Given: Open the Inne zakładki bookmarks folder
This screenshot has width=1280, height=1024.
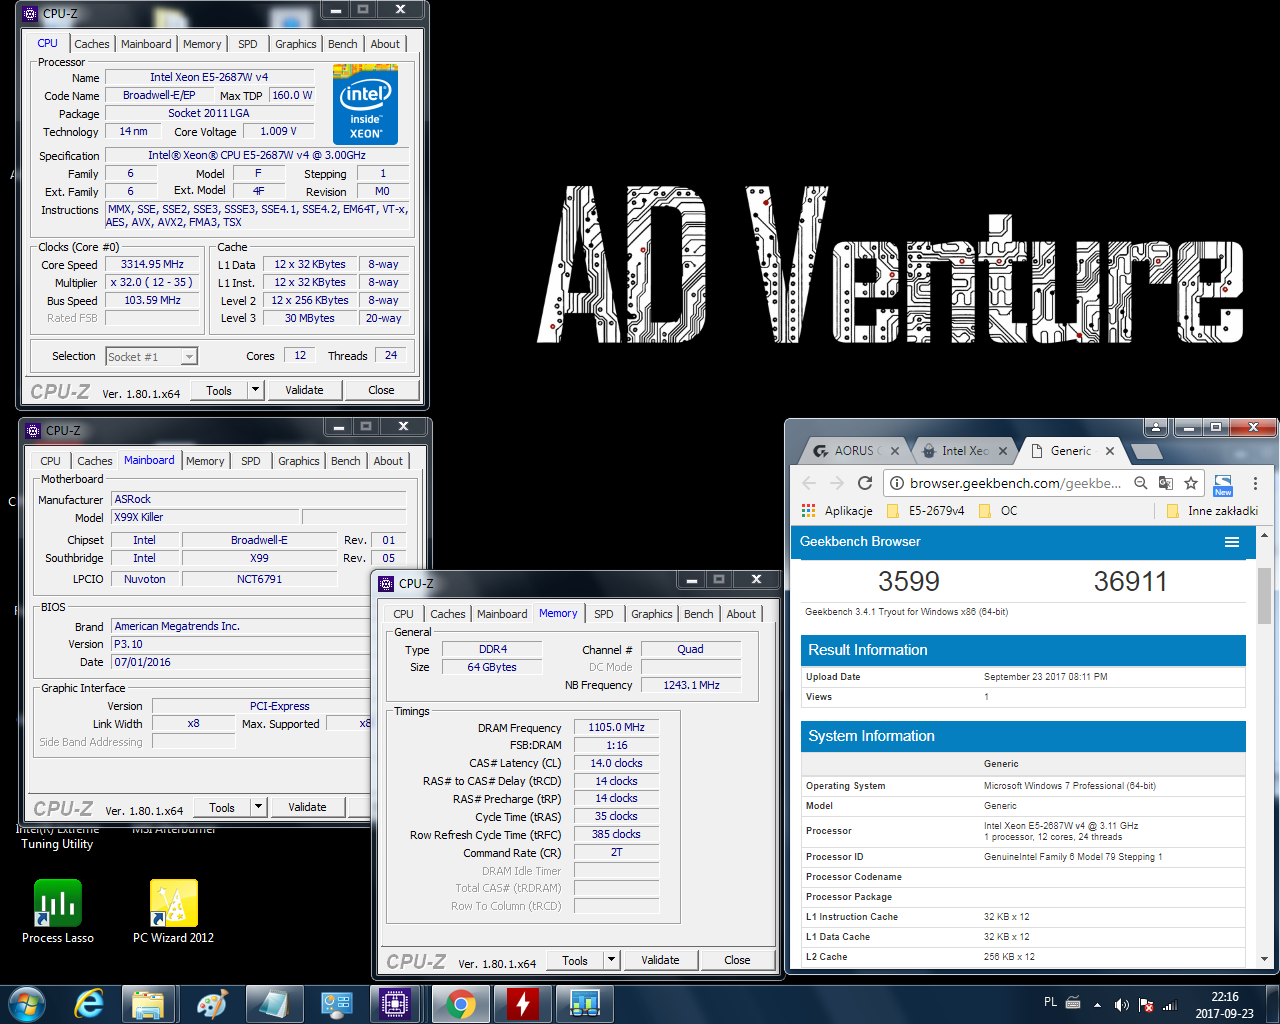Looking at the screenshot, I should 1212,510.
